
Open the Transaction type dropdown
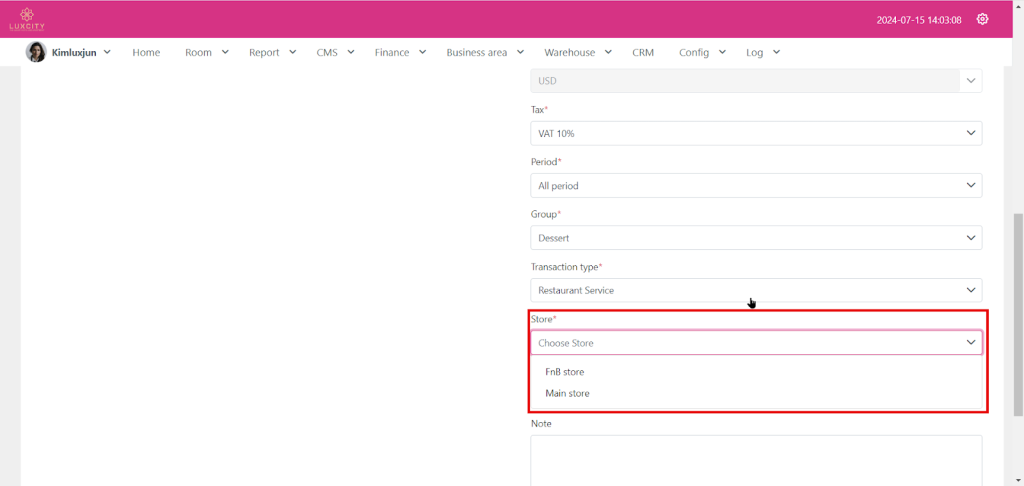click(x=755, y=290)
